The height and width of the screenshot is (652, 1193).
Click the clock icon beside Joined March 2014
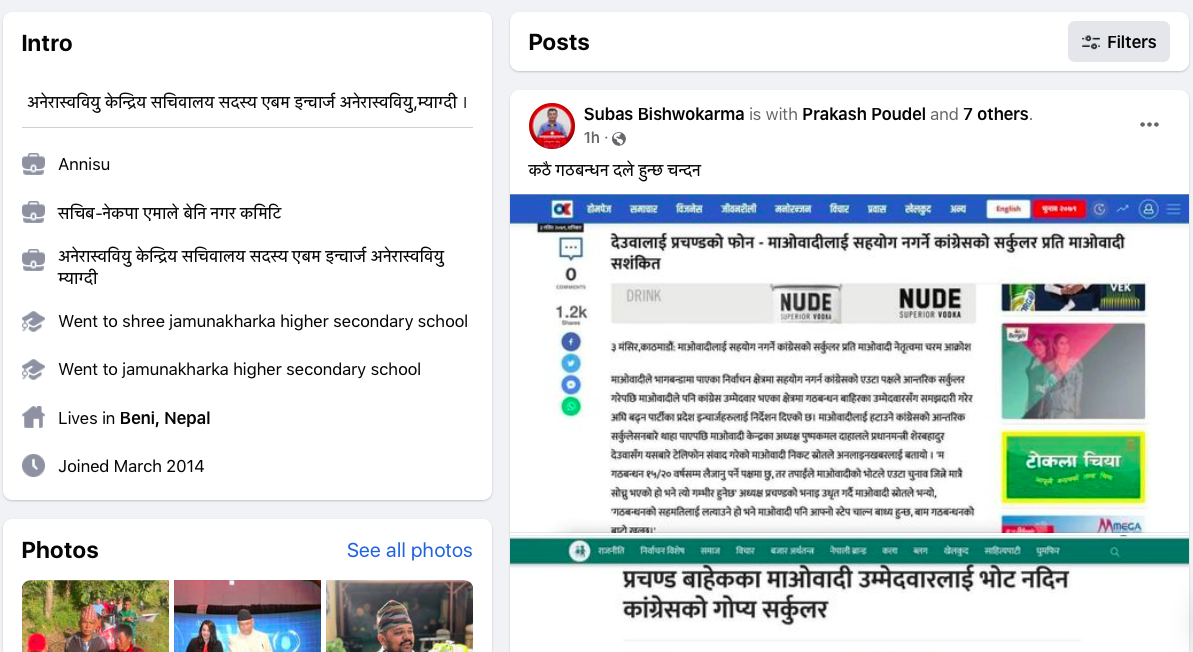tap(33, 466)
